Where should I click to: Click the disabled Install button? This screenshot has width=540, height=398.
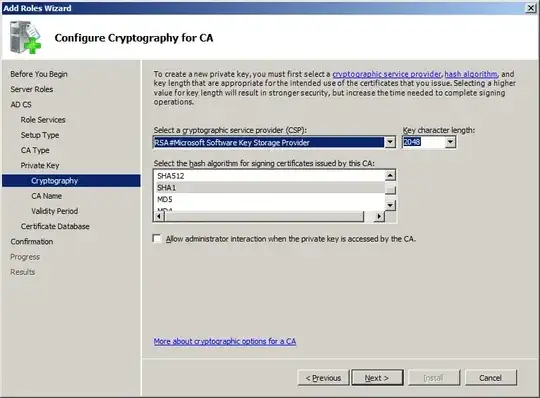tap(434, 378)
